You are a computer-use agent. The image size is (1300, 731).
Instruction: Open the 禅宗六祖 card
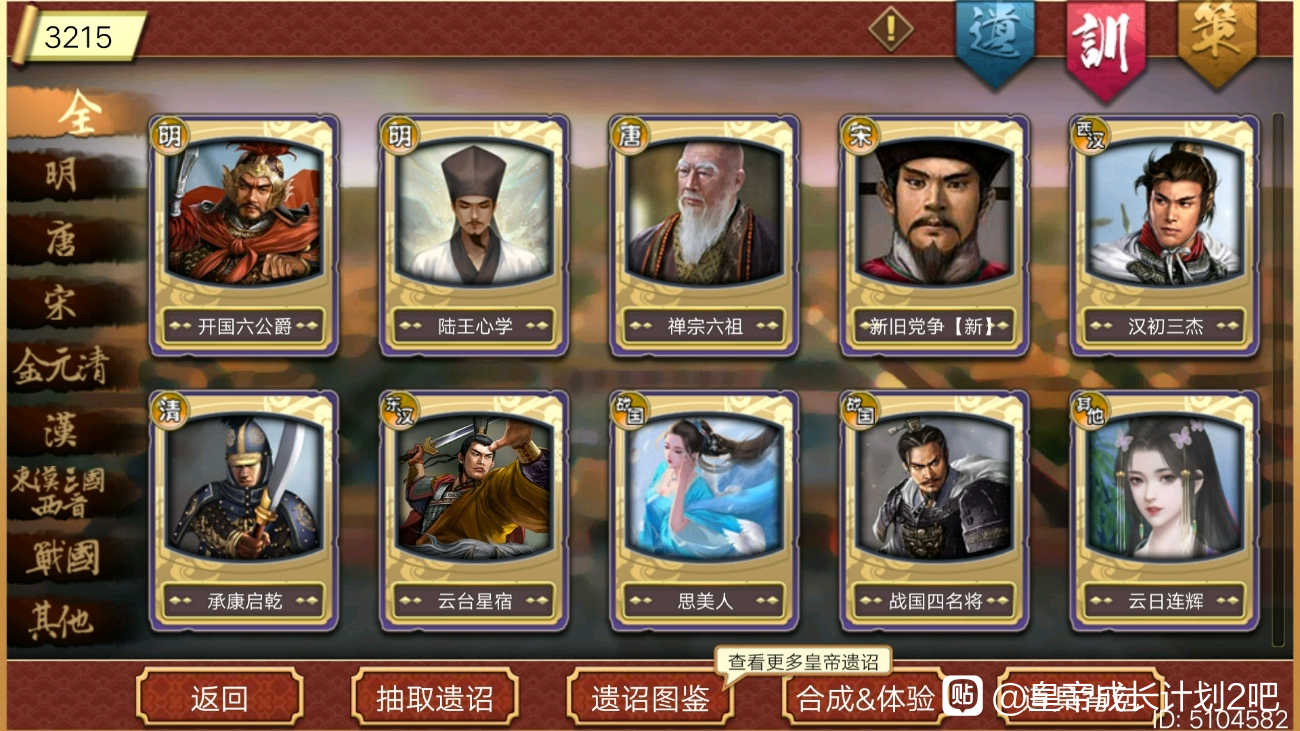(705, 235)
